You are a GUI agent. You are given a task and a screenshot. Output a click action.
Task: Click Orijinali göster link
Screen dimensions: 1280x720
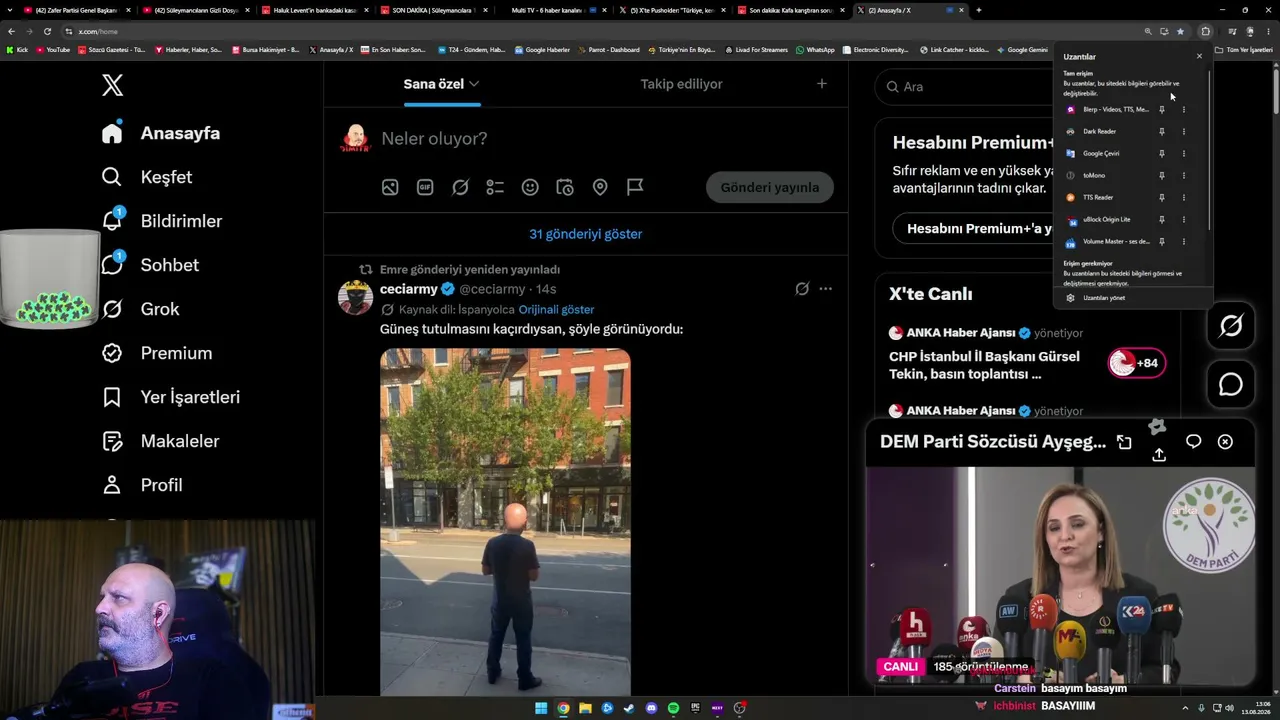(x=556, y=310)
